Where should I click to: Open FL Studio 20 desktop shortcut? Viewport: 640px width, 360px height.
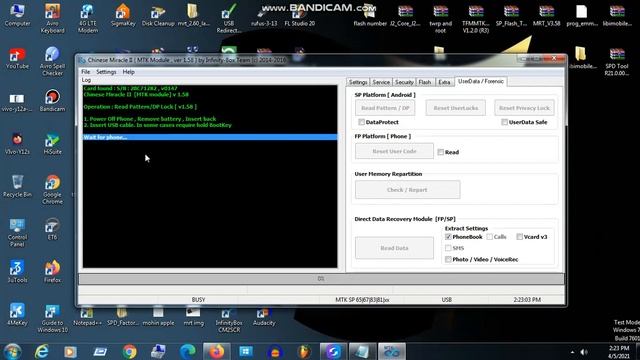point(299,16)
